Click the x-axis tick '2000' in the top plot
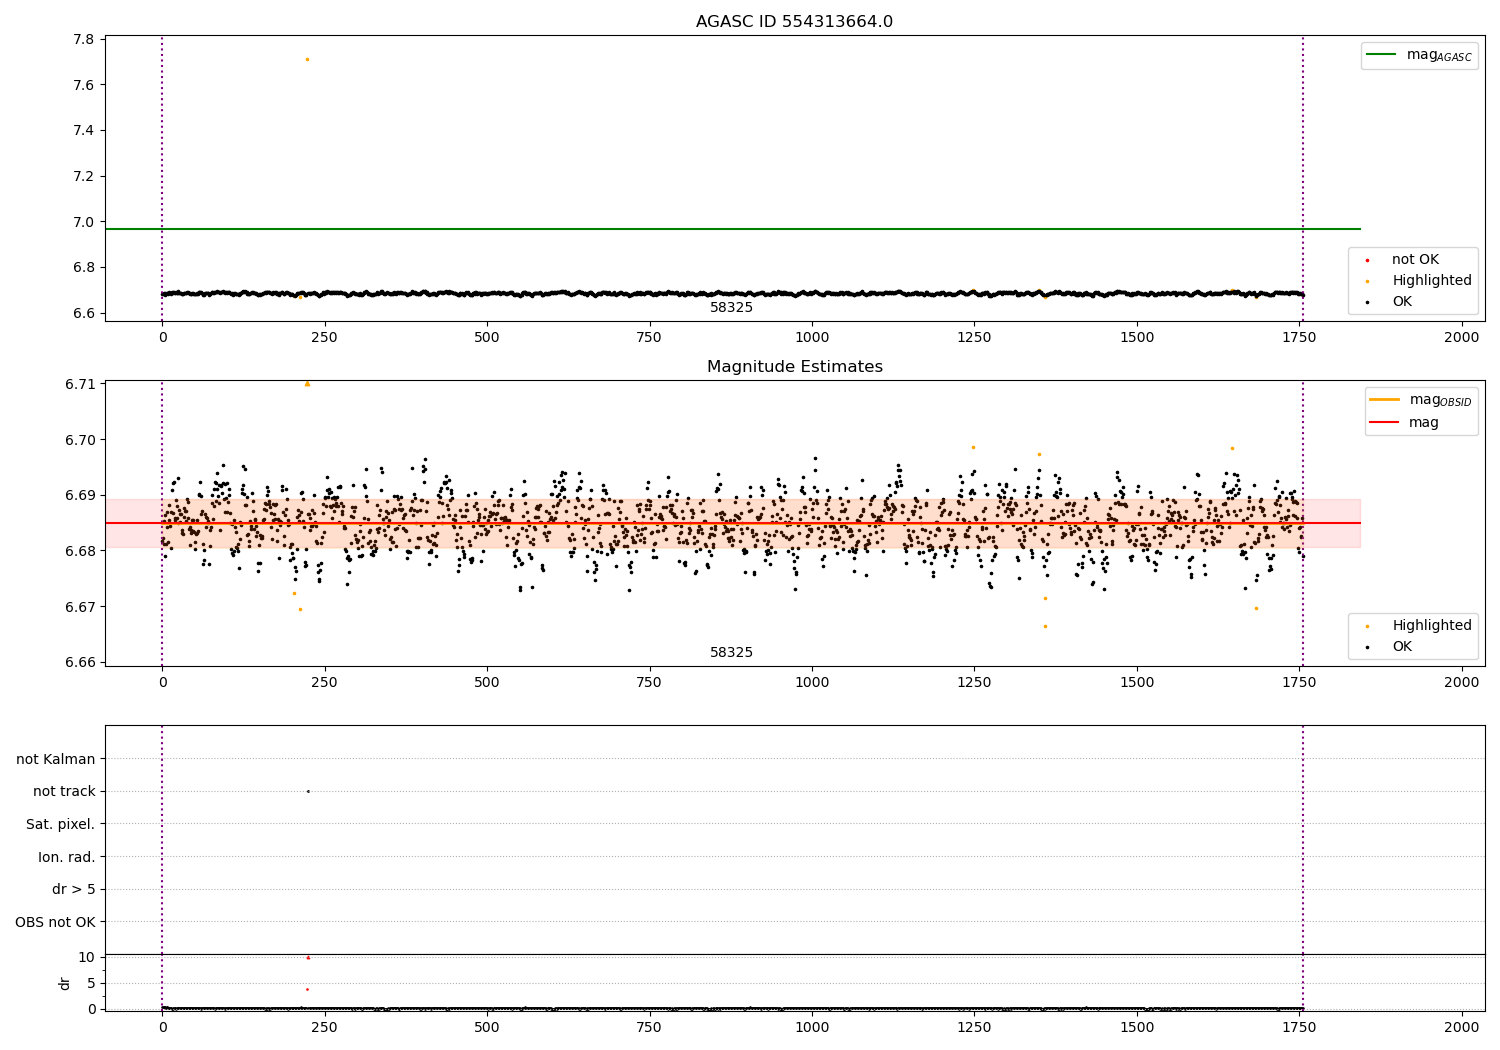 coord(1462,338)
